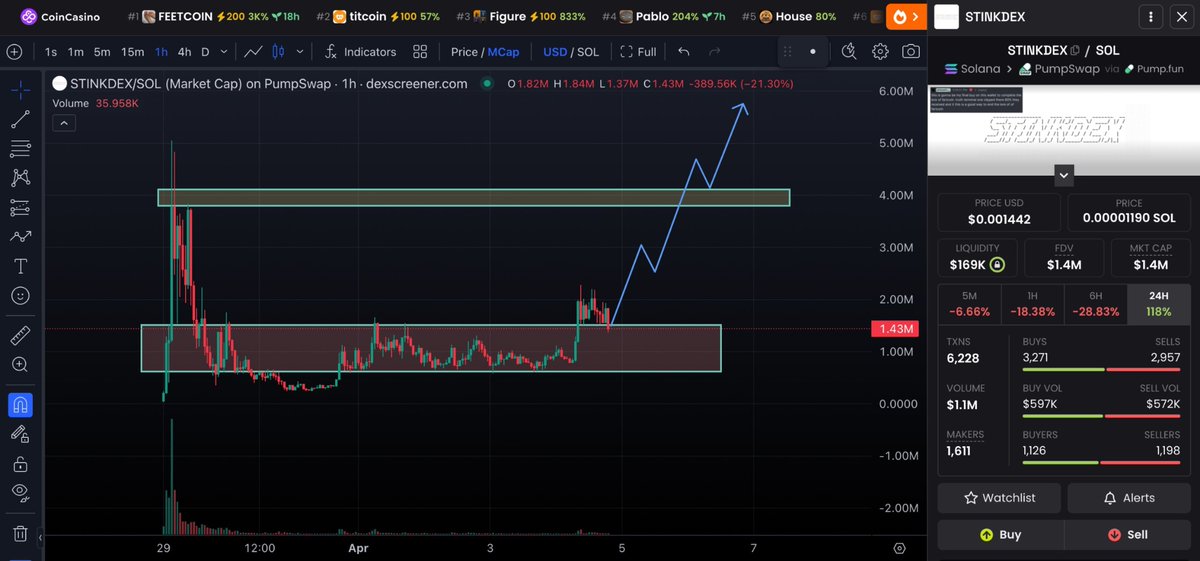
Task: Expand the time interval dropdown arrow
Action: (x=225, y=52)
